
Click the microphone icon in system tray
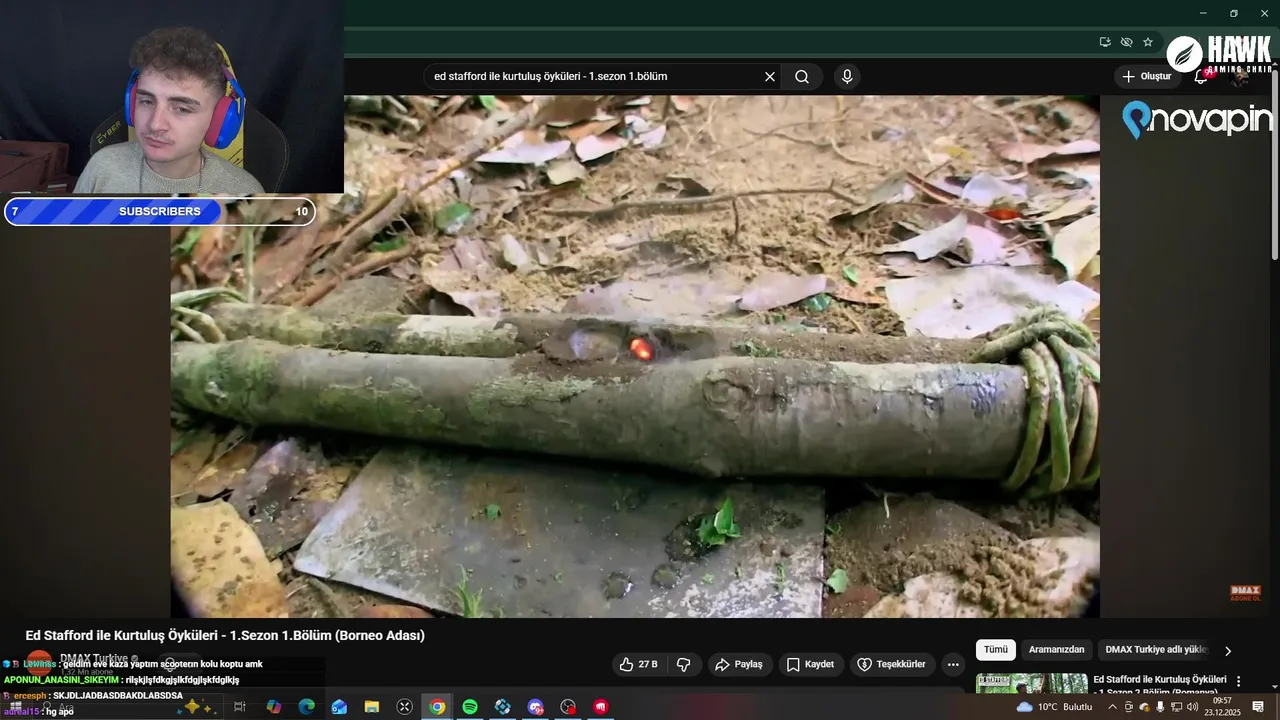point(1160,707)
